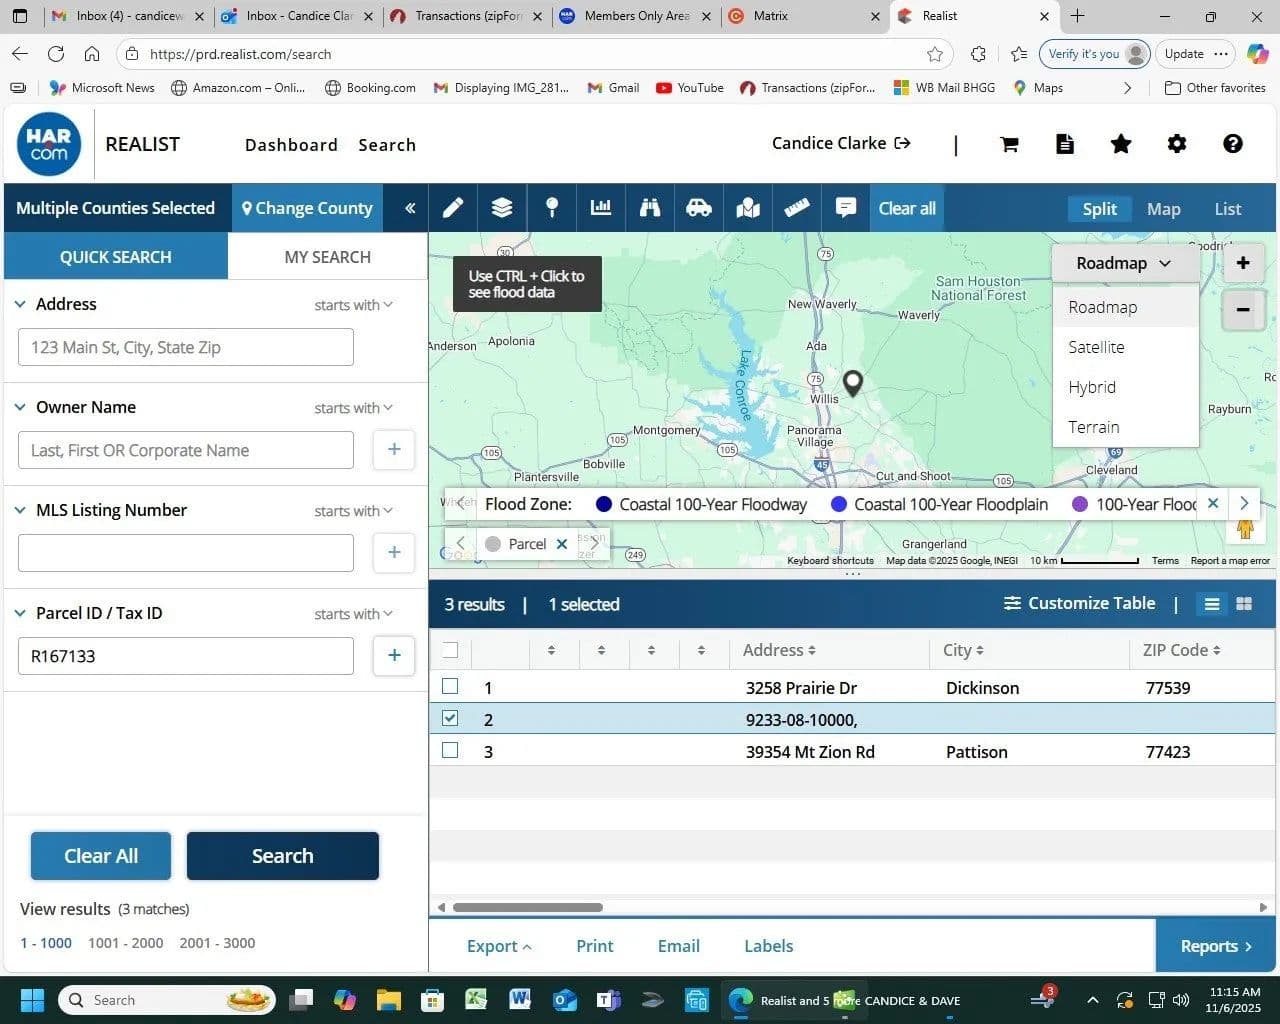The image size is (1280, 1024).
Task: Click the car drive-time icon
Action: pos(699,208)
